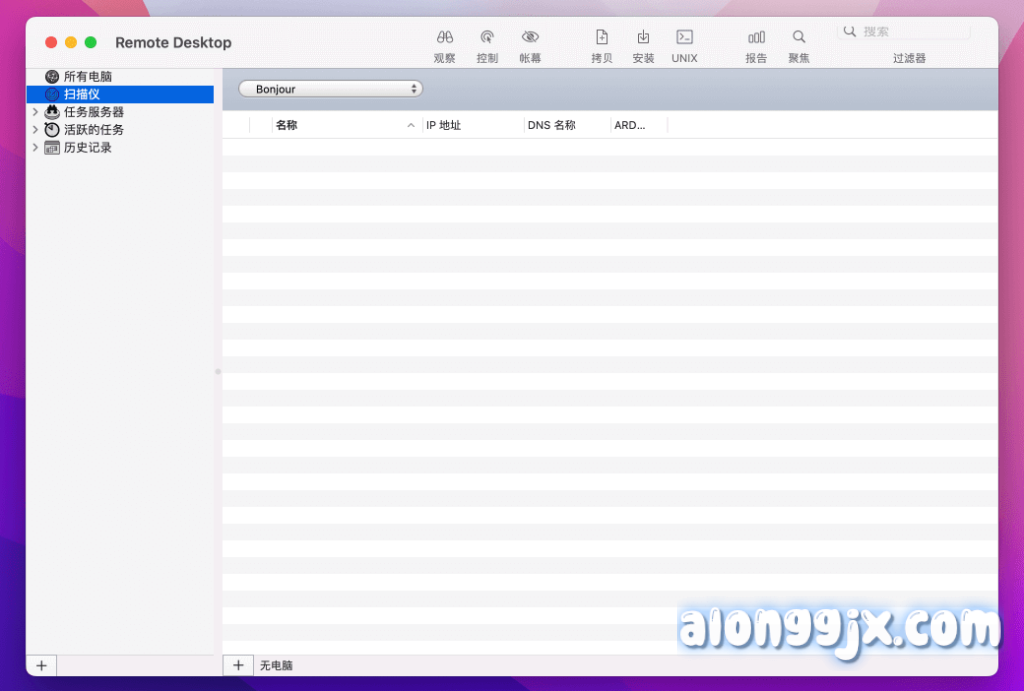This screenshot has height=691, width=1024.
Task: Click the Observe (观察) binoculars icon
Action: [445, 37]
